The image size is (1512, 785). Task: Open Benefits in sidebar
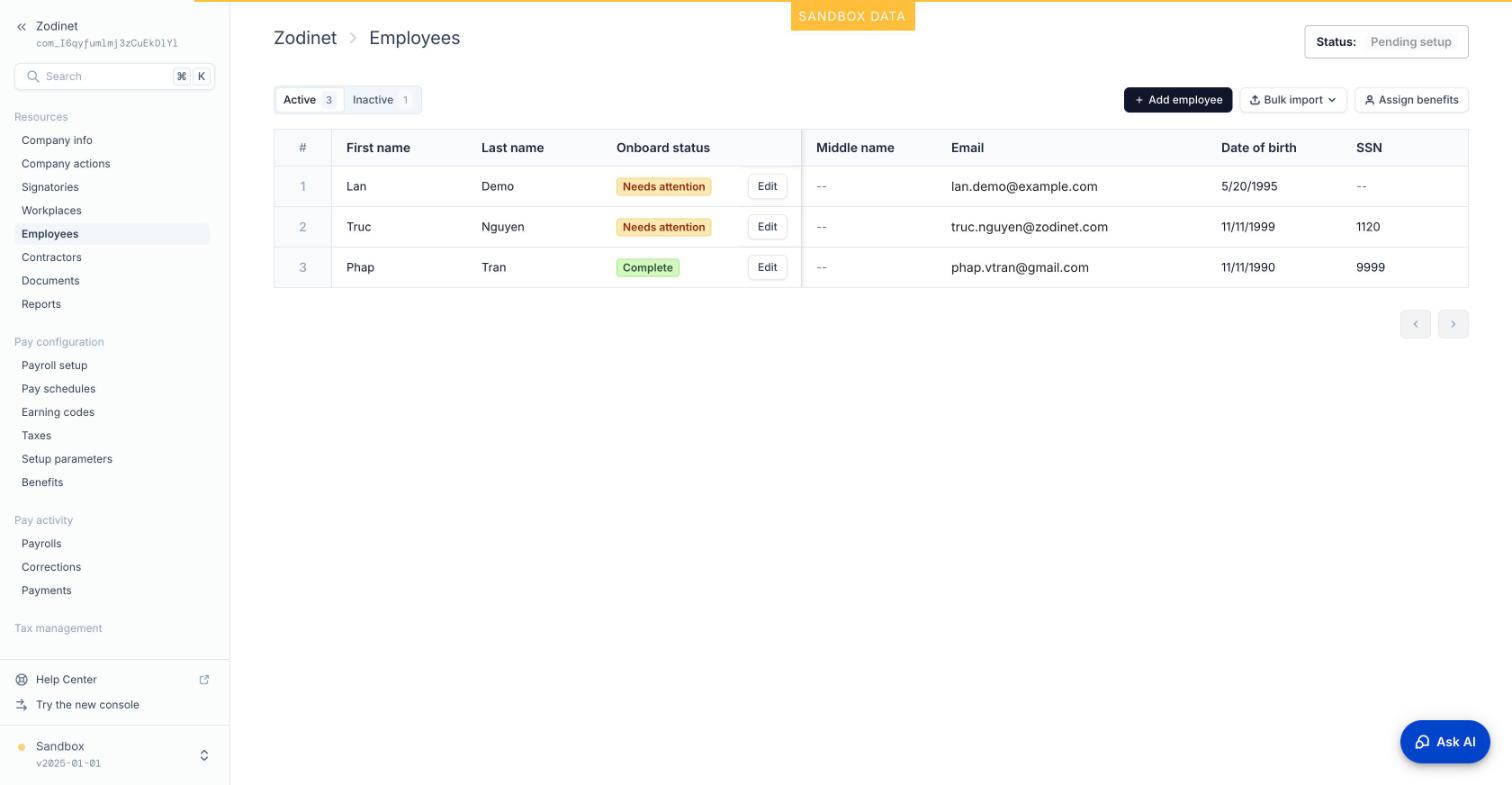pos(42,482)
